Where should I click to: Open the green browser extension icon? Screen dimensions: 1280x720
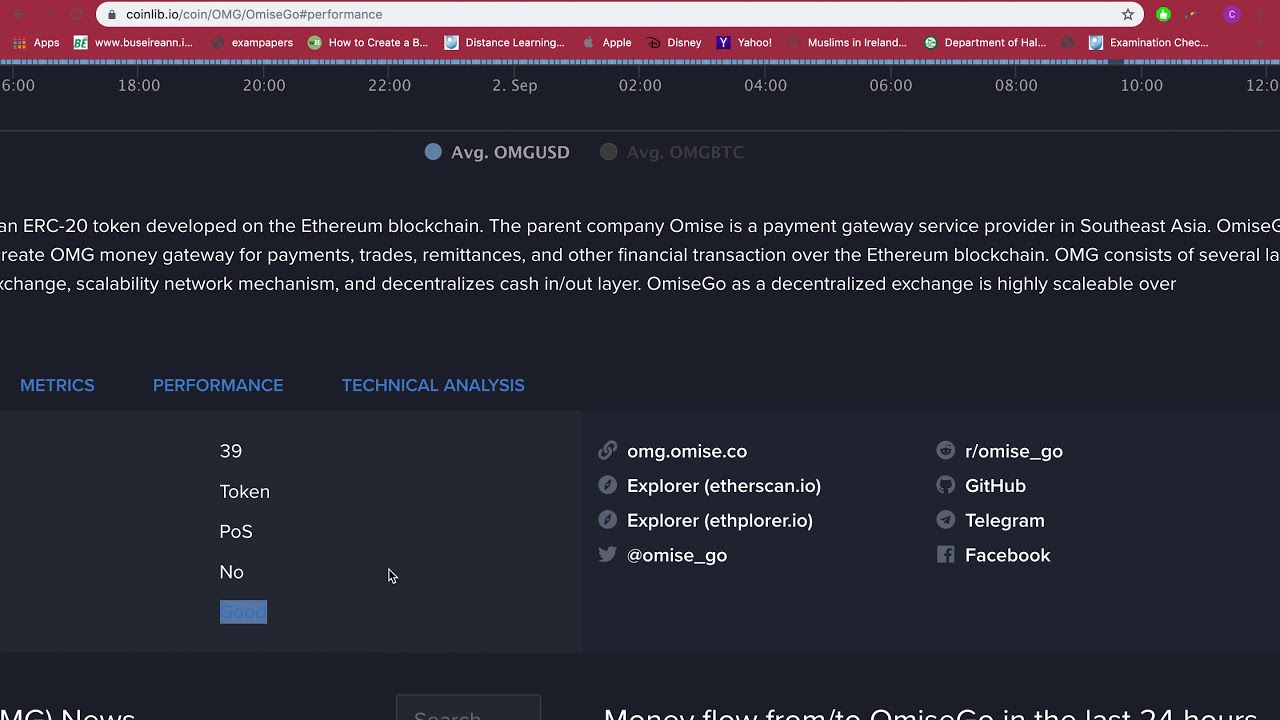pos(1163,14)
